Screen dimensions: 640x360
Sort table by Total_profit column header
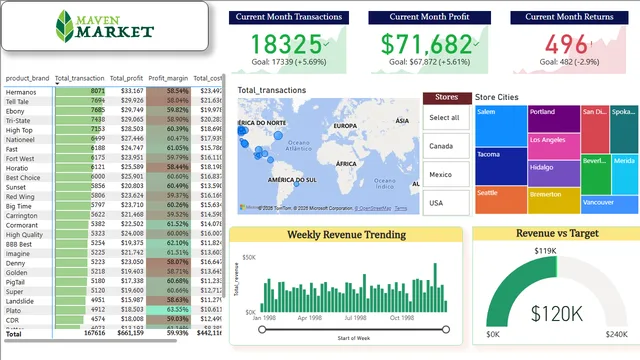point(126,78)
